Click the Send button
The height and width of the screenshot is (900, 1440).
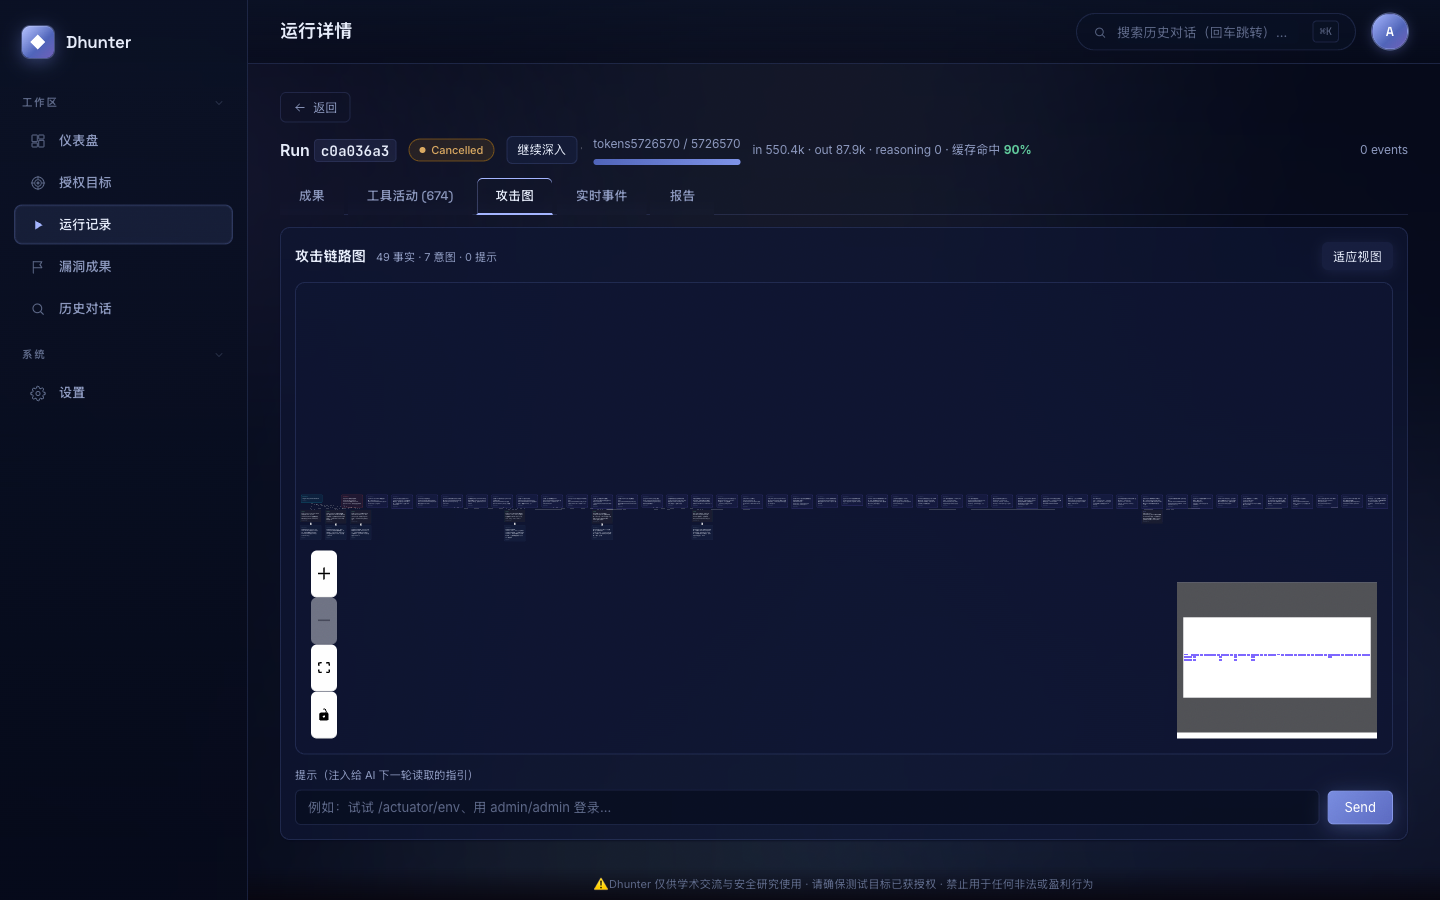pos(1360,808)
